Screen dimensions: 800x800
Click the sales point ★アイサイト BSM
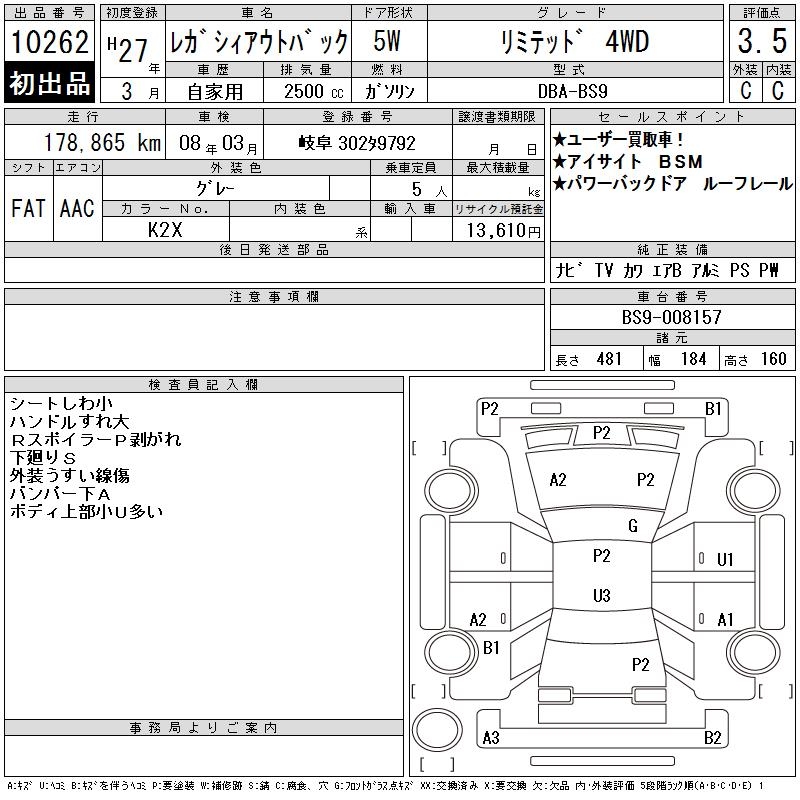click(628, 162)
